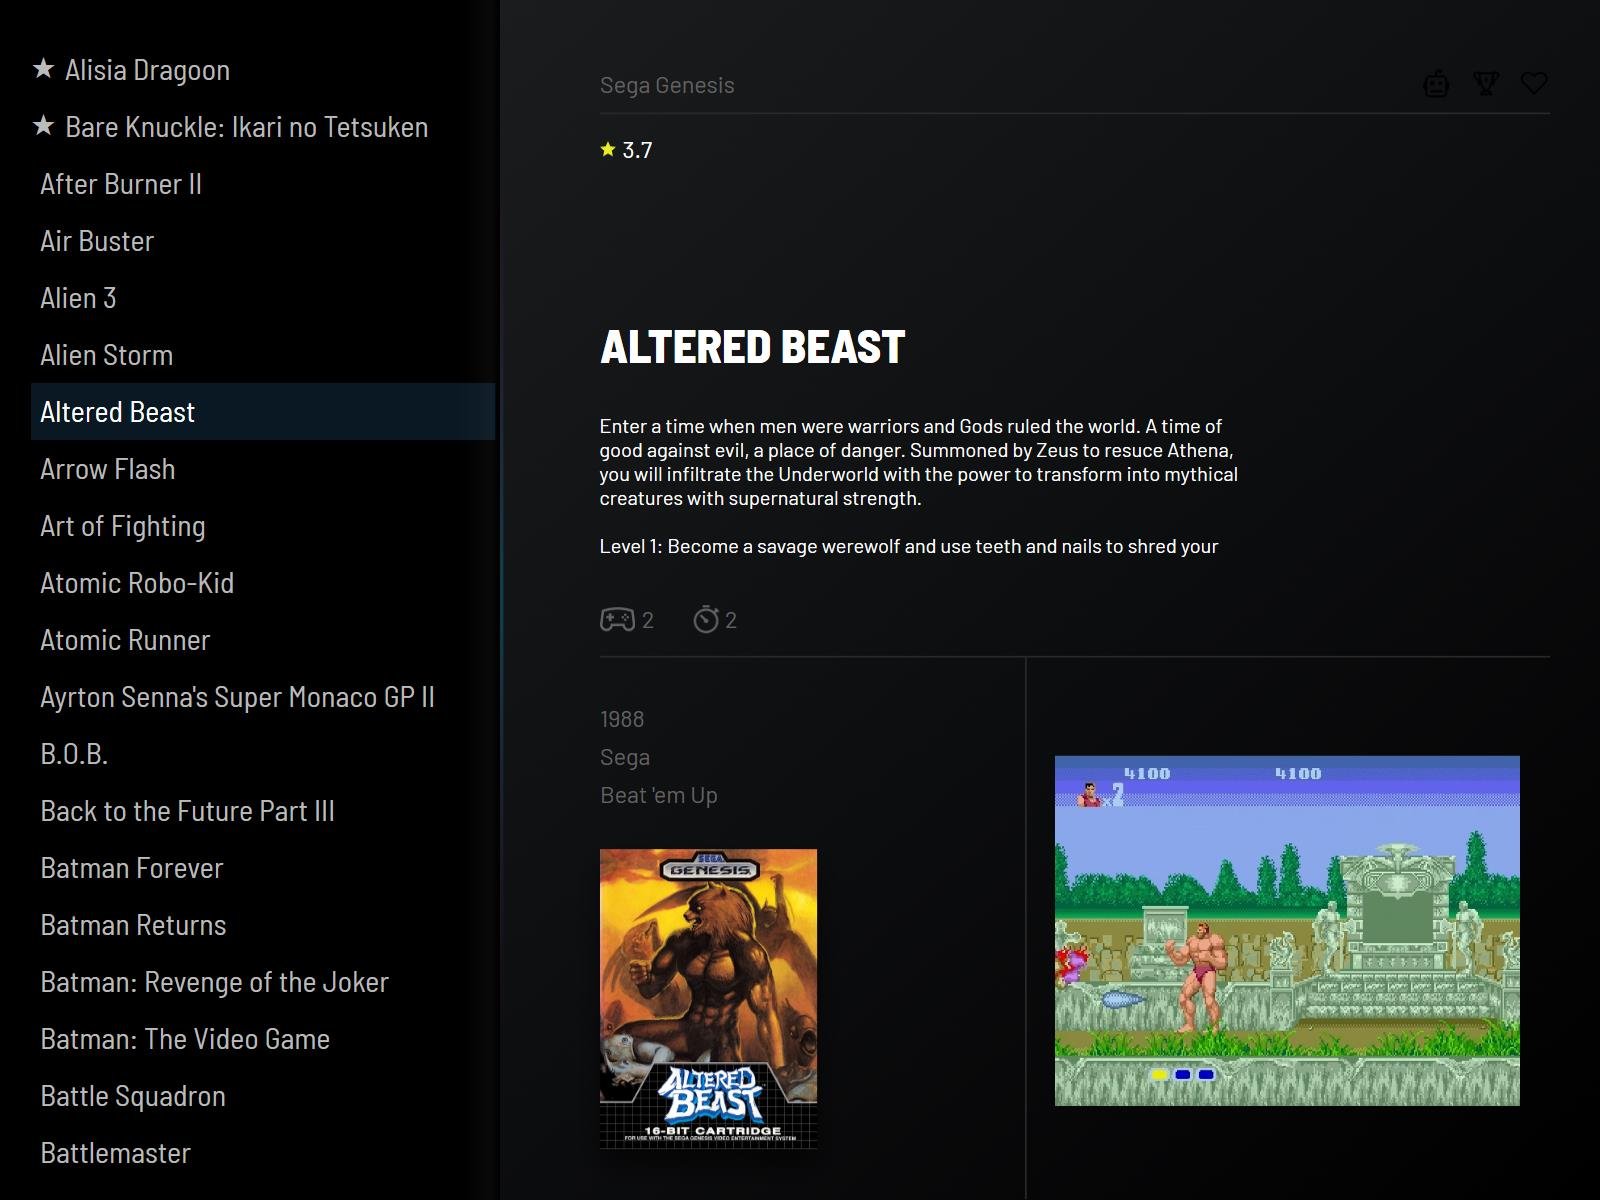Image resolution: width=1600 pixels, height=1200 pixels.
Task: Toggle the heart favorite icon
Action: tap(1534, 83)
